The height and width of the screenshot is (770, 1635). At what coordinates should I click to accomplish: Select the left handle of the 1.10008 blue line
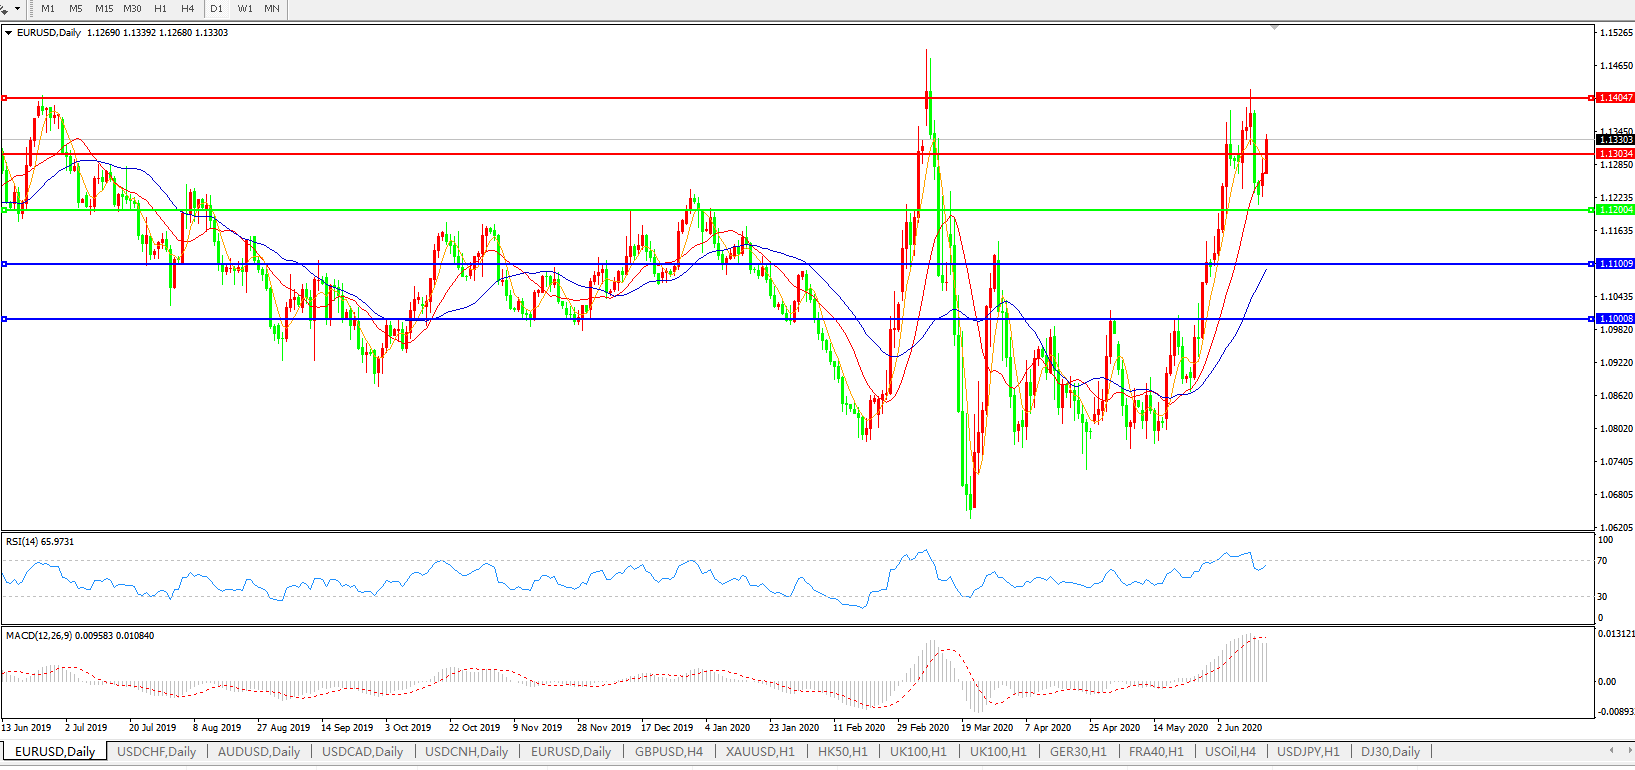(5, 319)
